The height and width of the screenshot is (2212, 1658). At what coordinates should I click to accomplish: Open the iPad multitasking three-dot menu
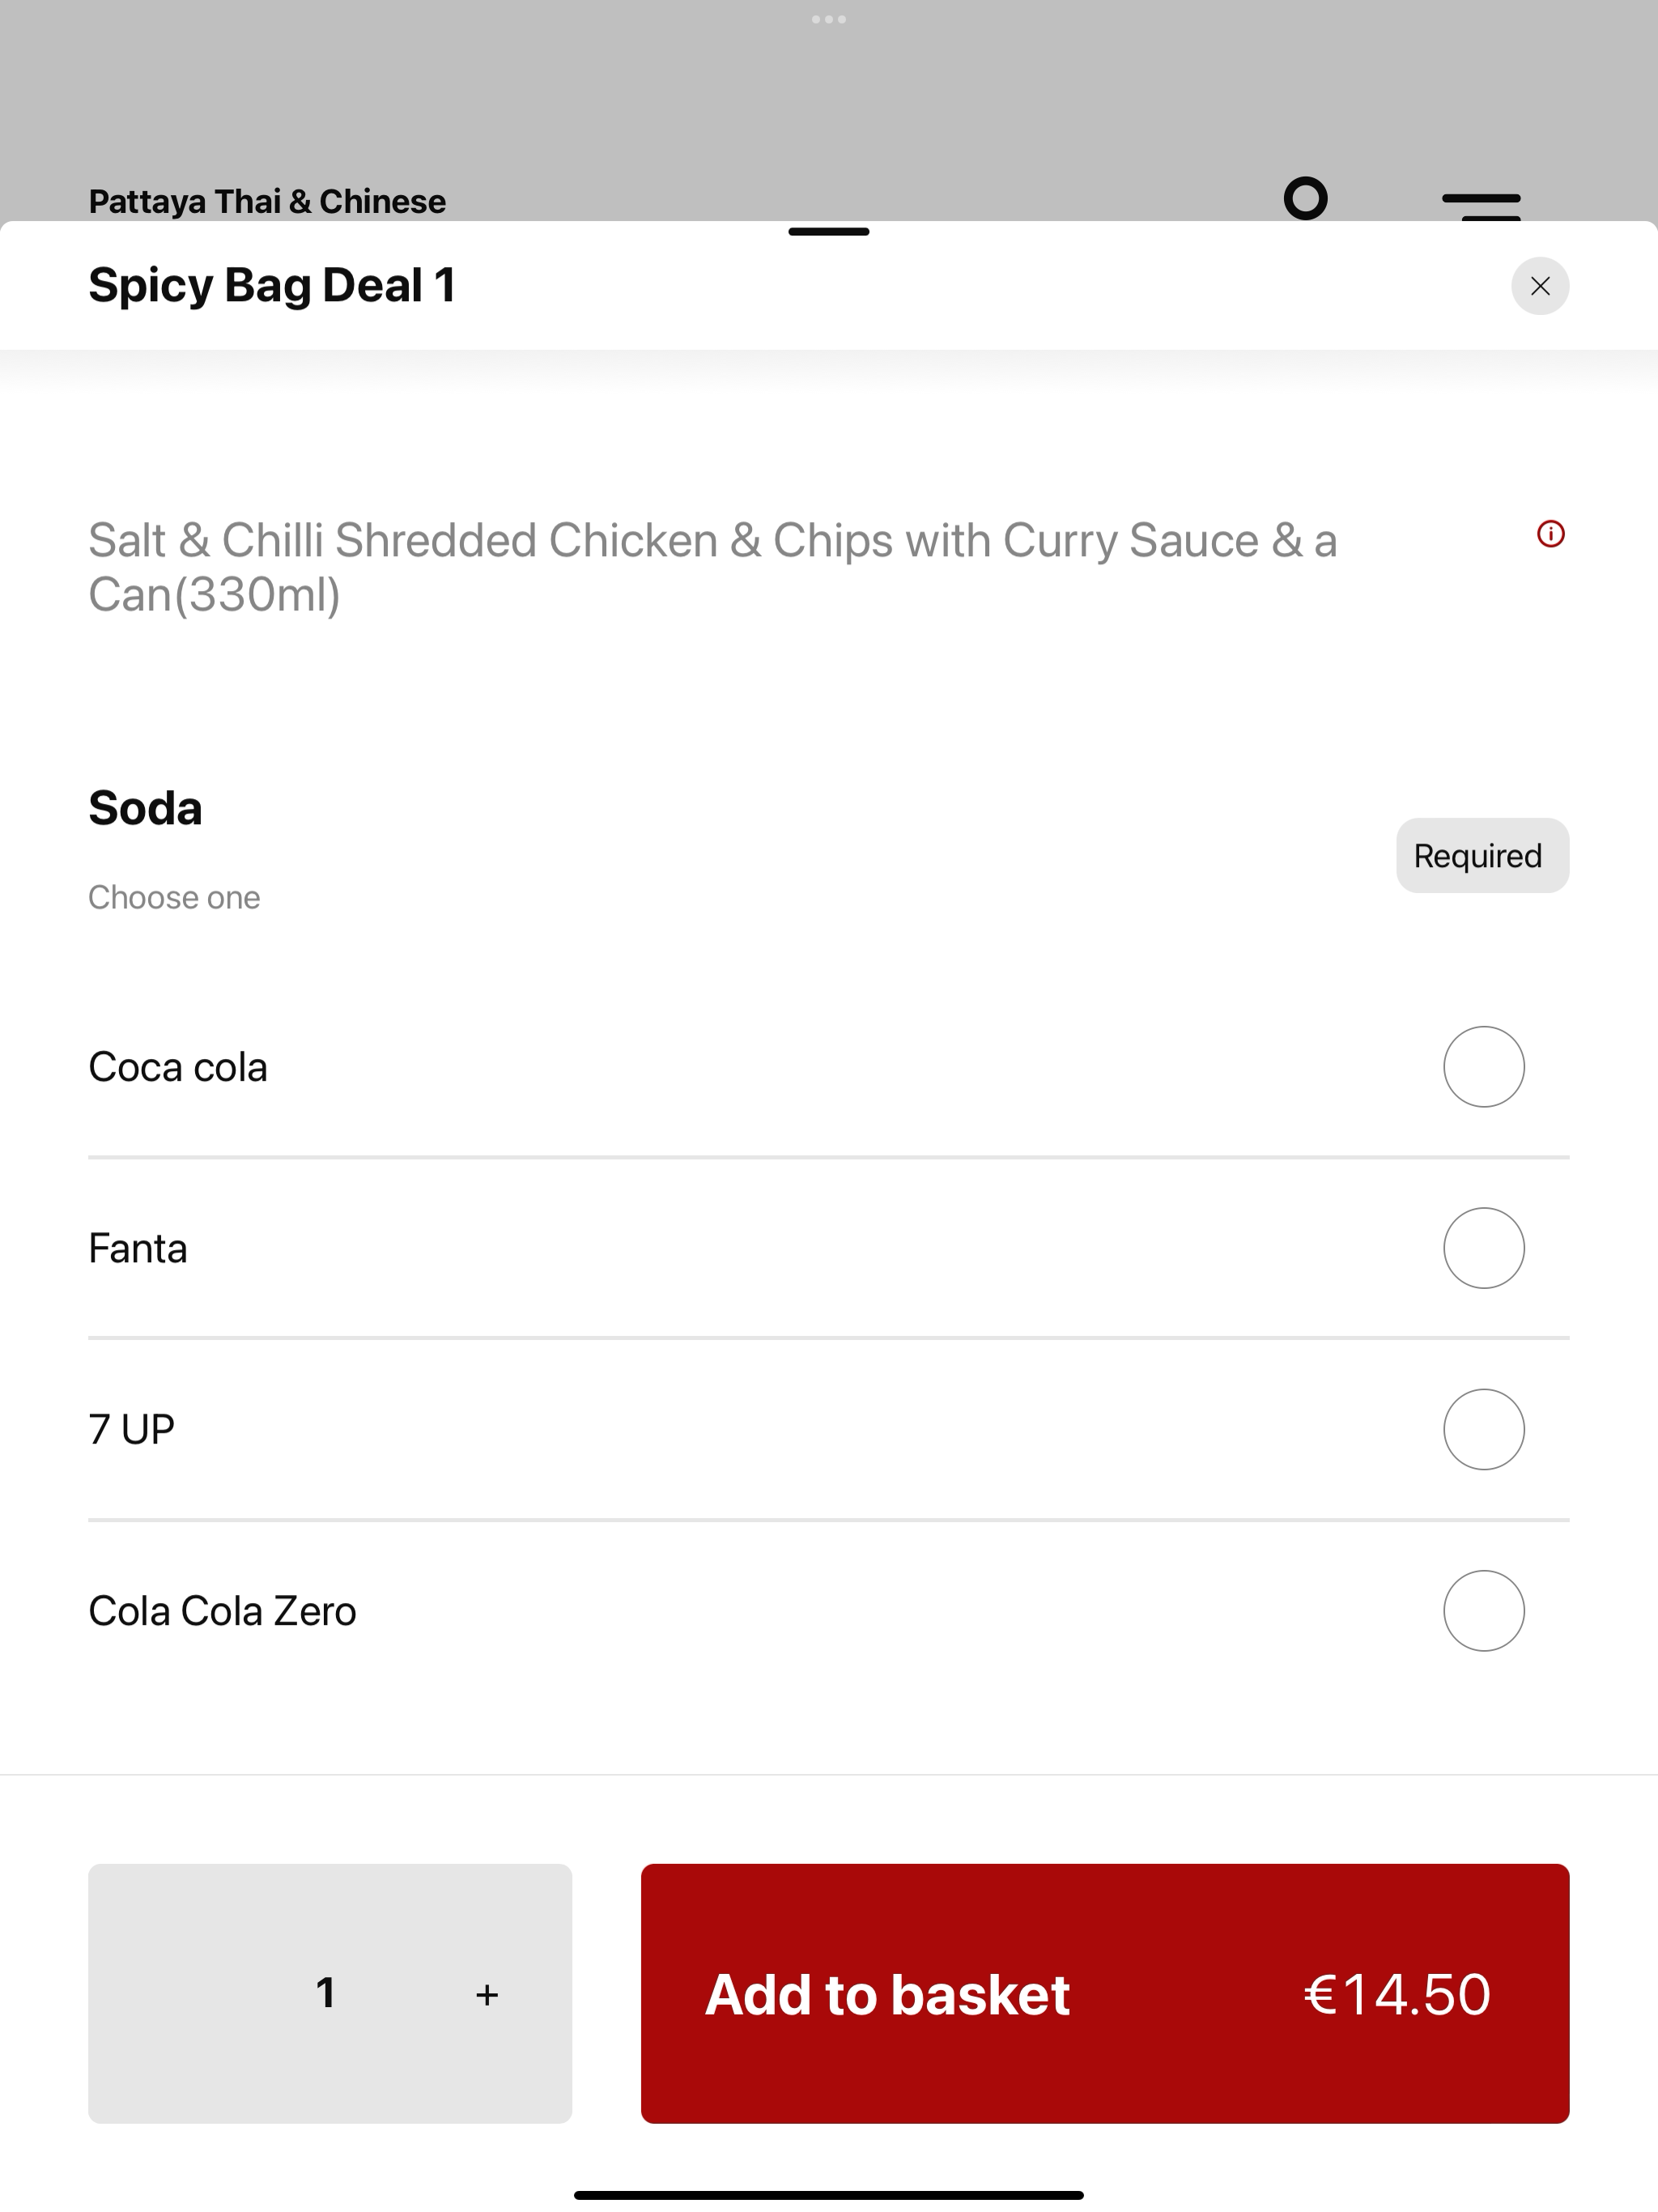tap(829, 19)
